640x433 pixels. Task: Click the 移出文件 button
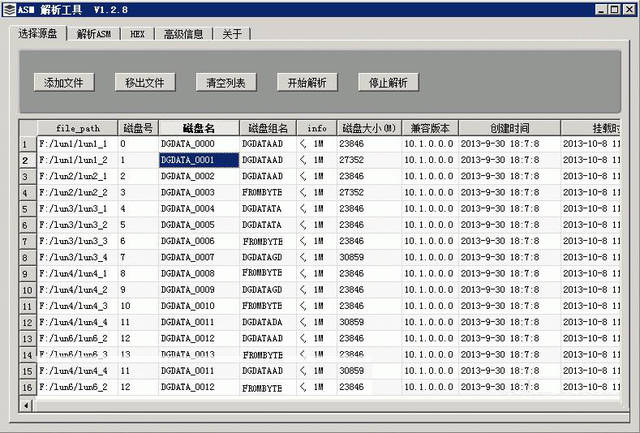click(x=145, y=82)
